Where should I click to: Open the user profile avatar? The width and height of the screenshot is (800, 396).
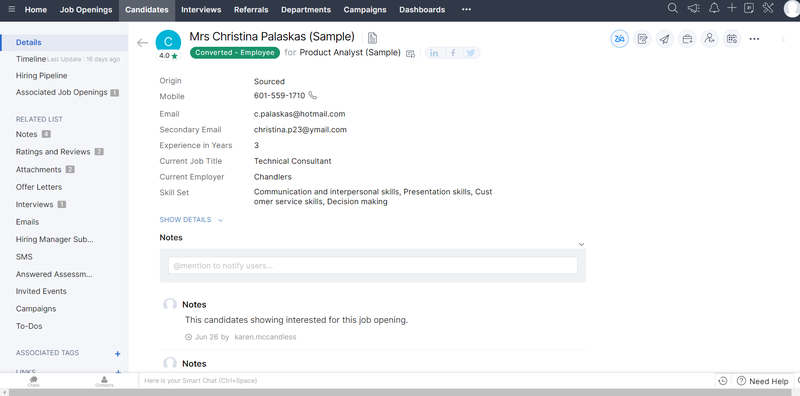click(x=791, y=9)
